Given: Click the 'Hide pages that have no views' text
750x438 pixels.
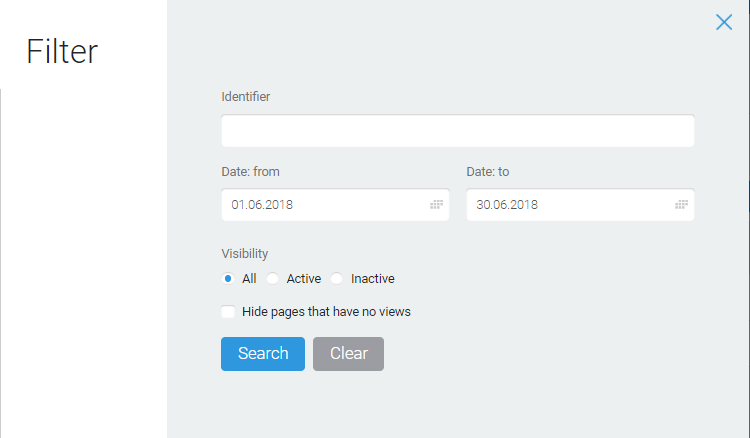Looking at the screenshot, I should [x=326, y=312].
